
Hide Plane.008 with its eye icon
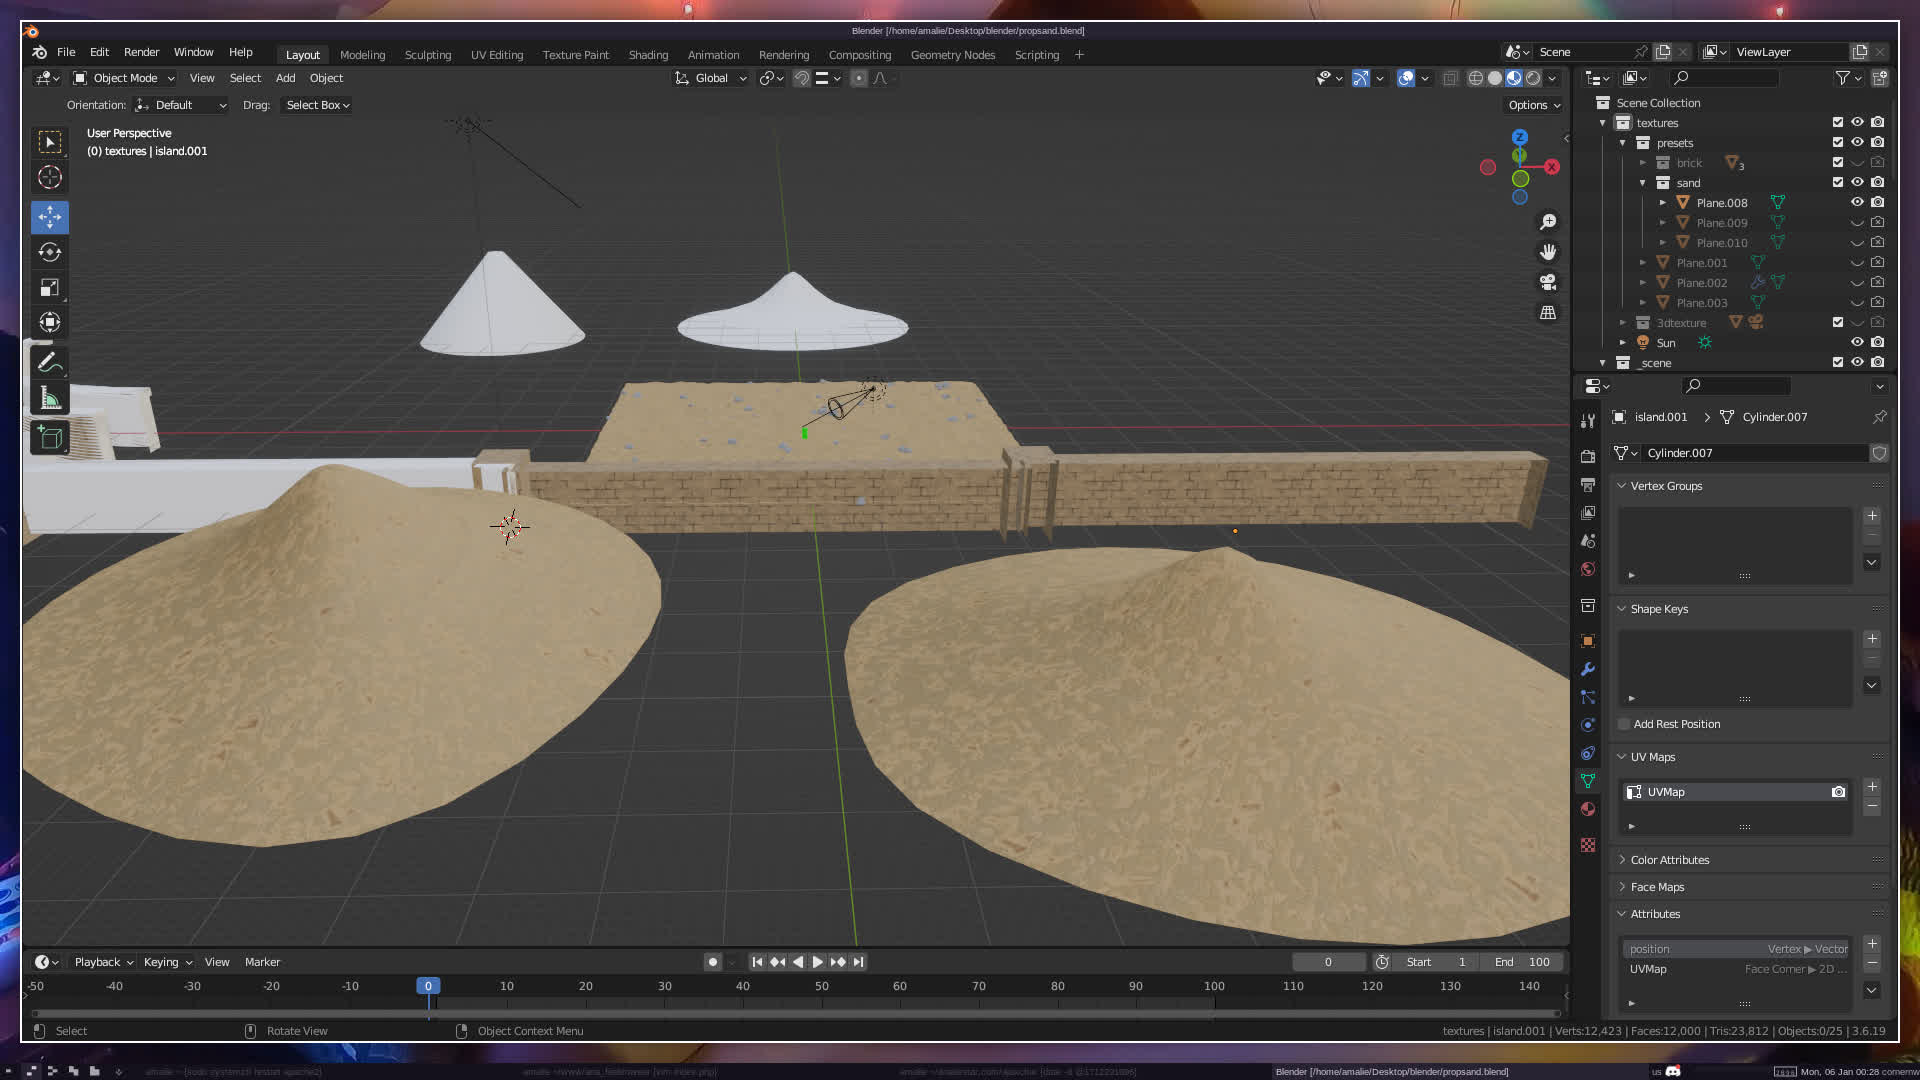[x=1857, y=202]
